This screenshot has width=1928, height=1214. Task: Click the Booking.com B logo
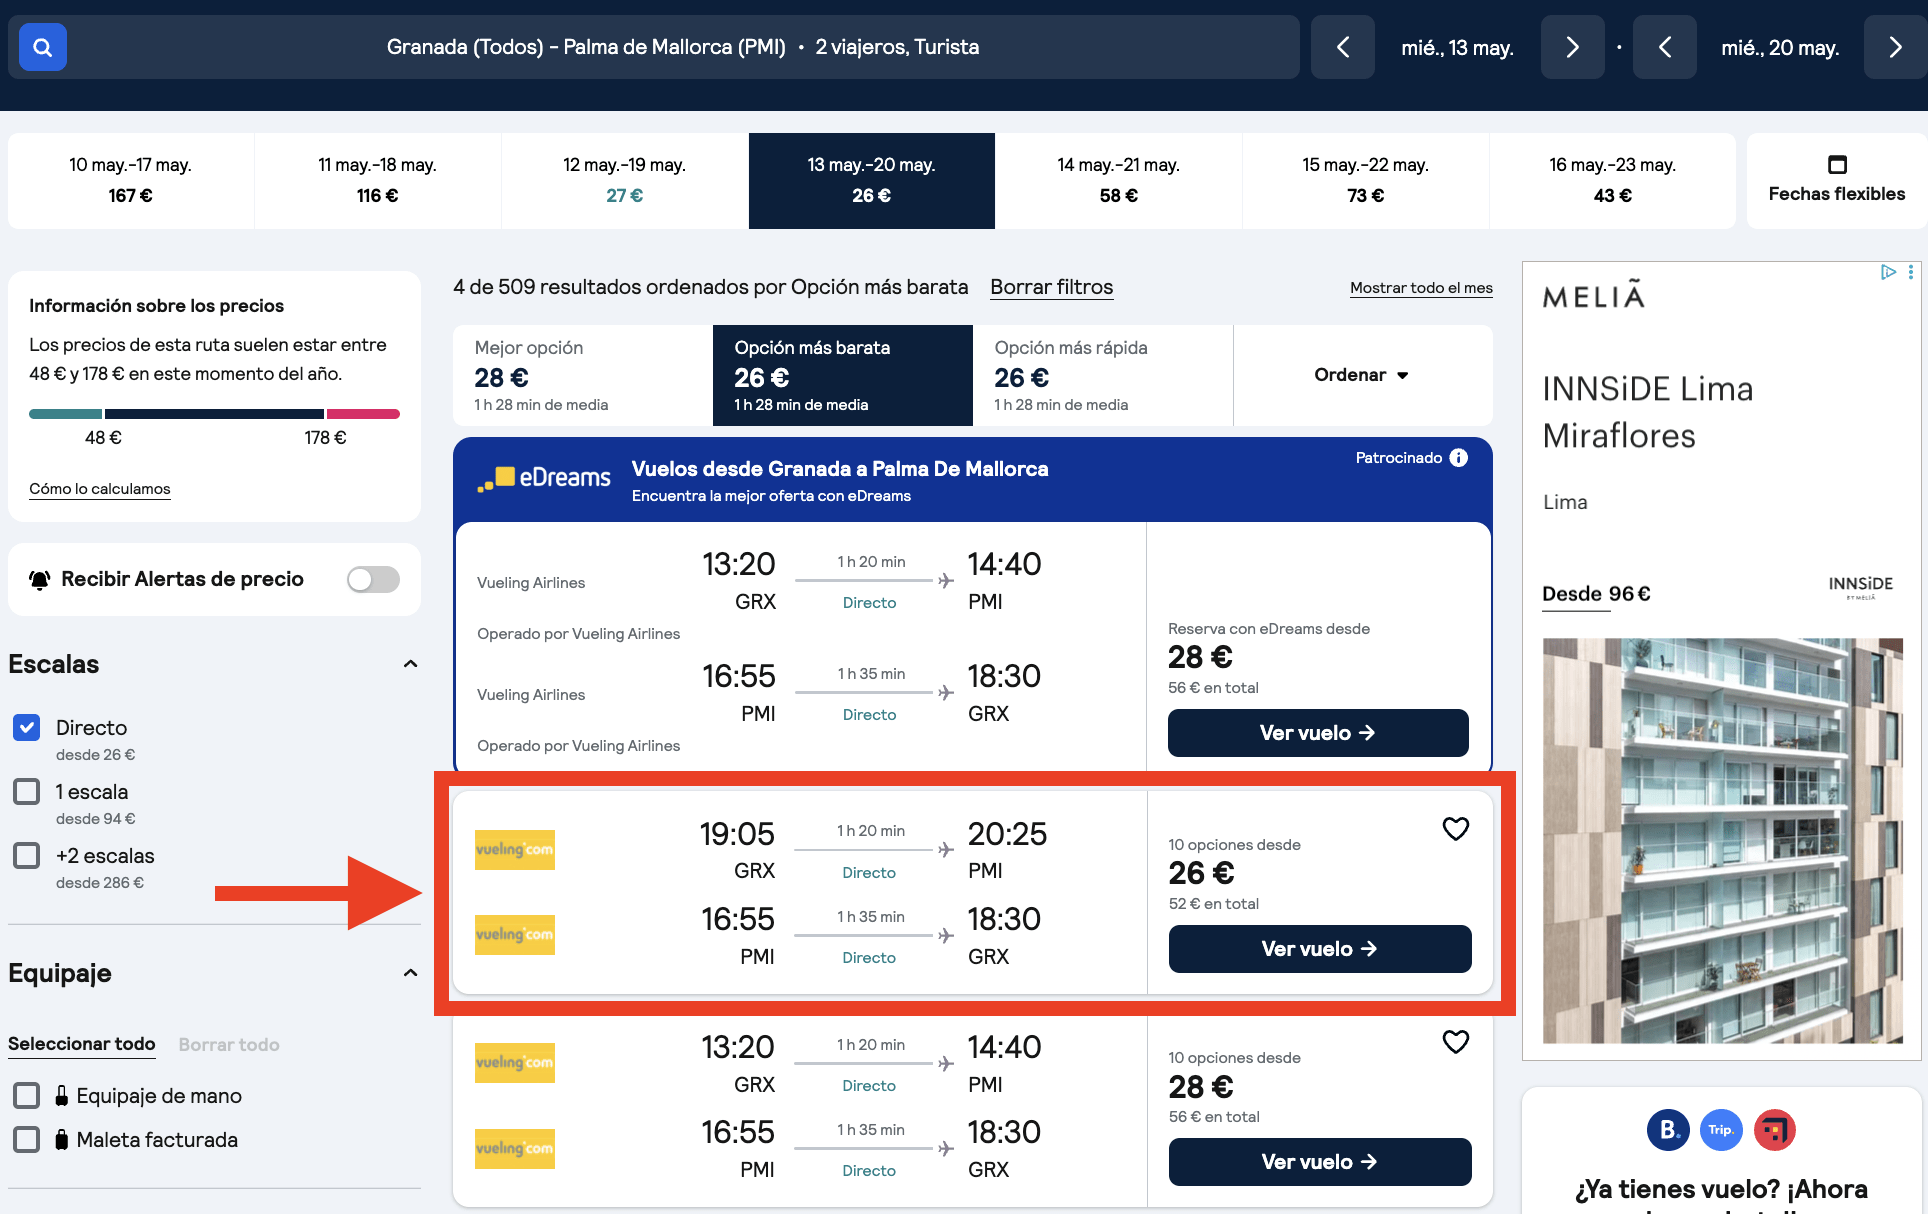(x=1668, y=1130)
